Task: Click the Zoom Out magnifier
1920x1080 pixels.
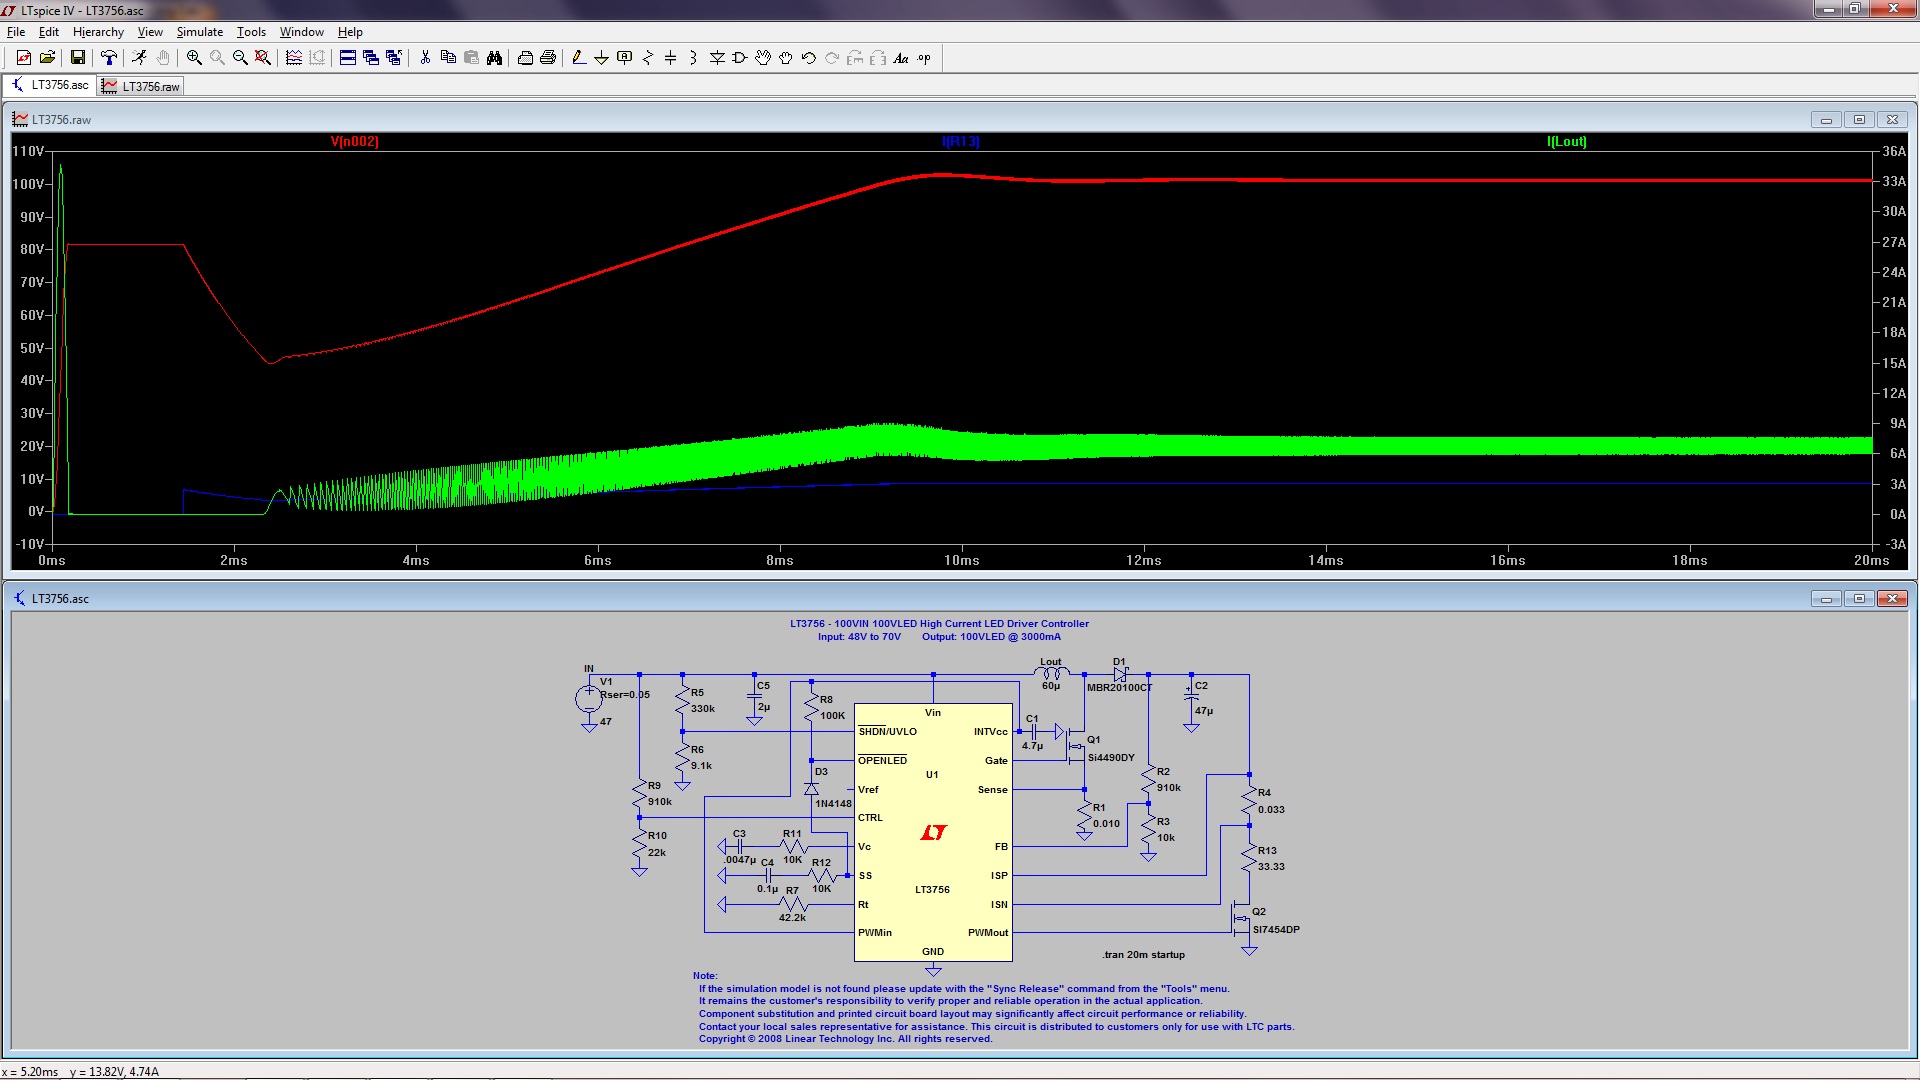Action: (240, 58)
